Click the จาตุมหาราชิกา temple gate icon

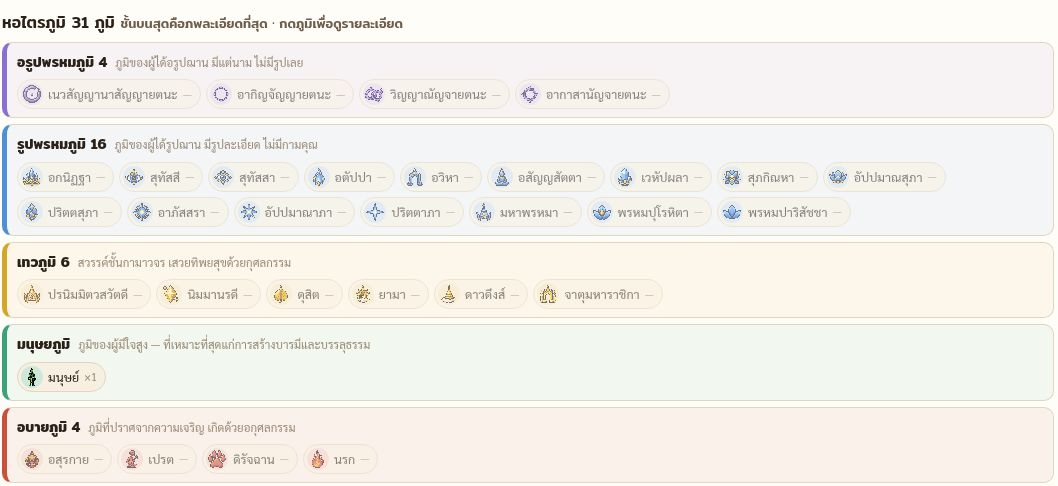click(x=548, y=294)
